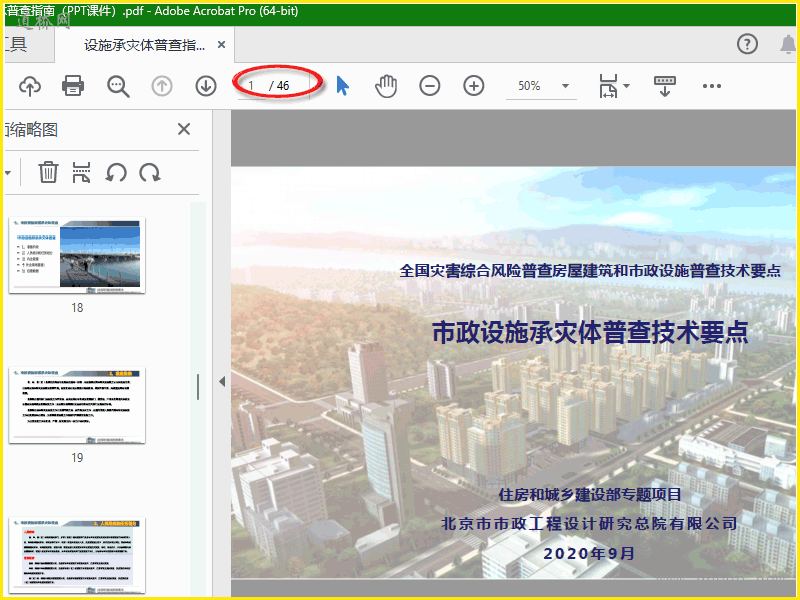Go to previous page with the up arrow

point(162,86)
